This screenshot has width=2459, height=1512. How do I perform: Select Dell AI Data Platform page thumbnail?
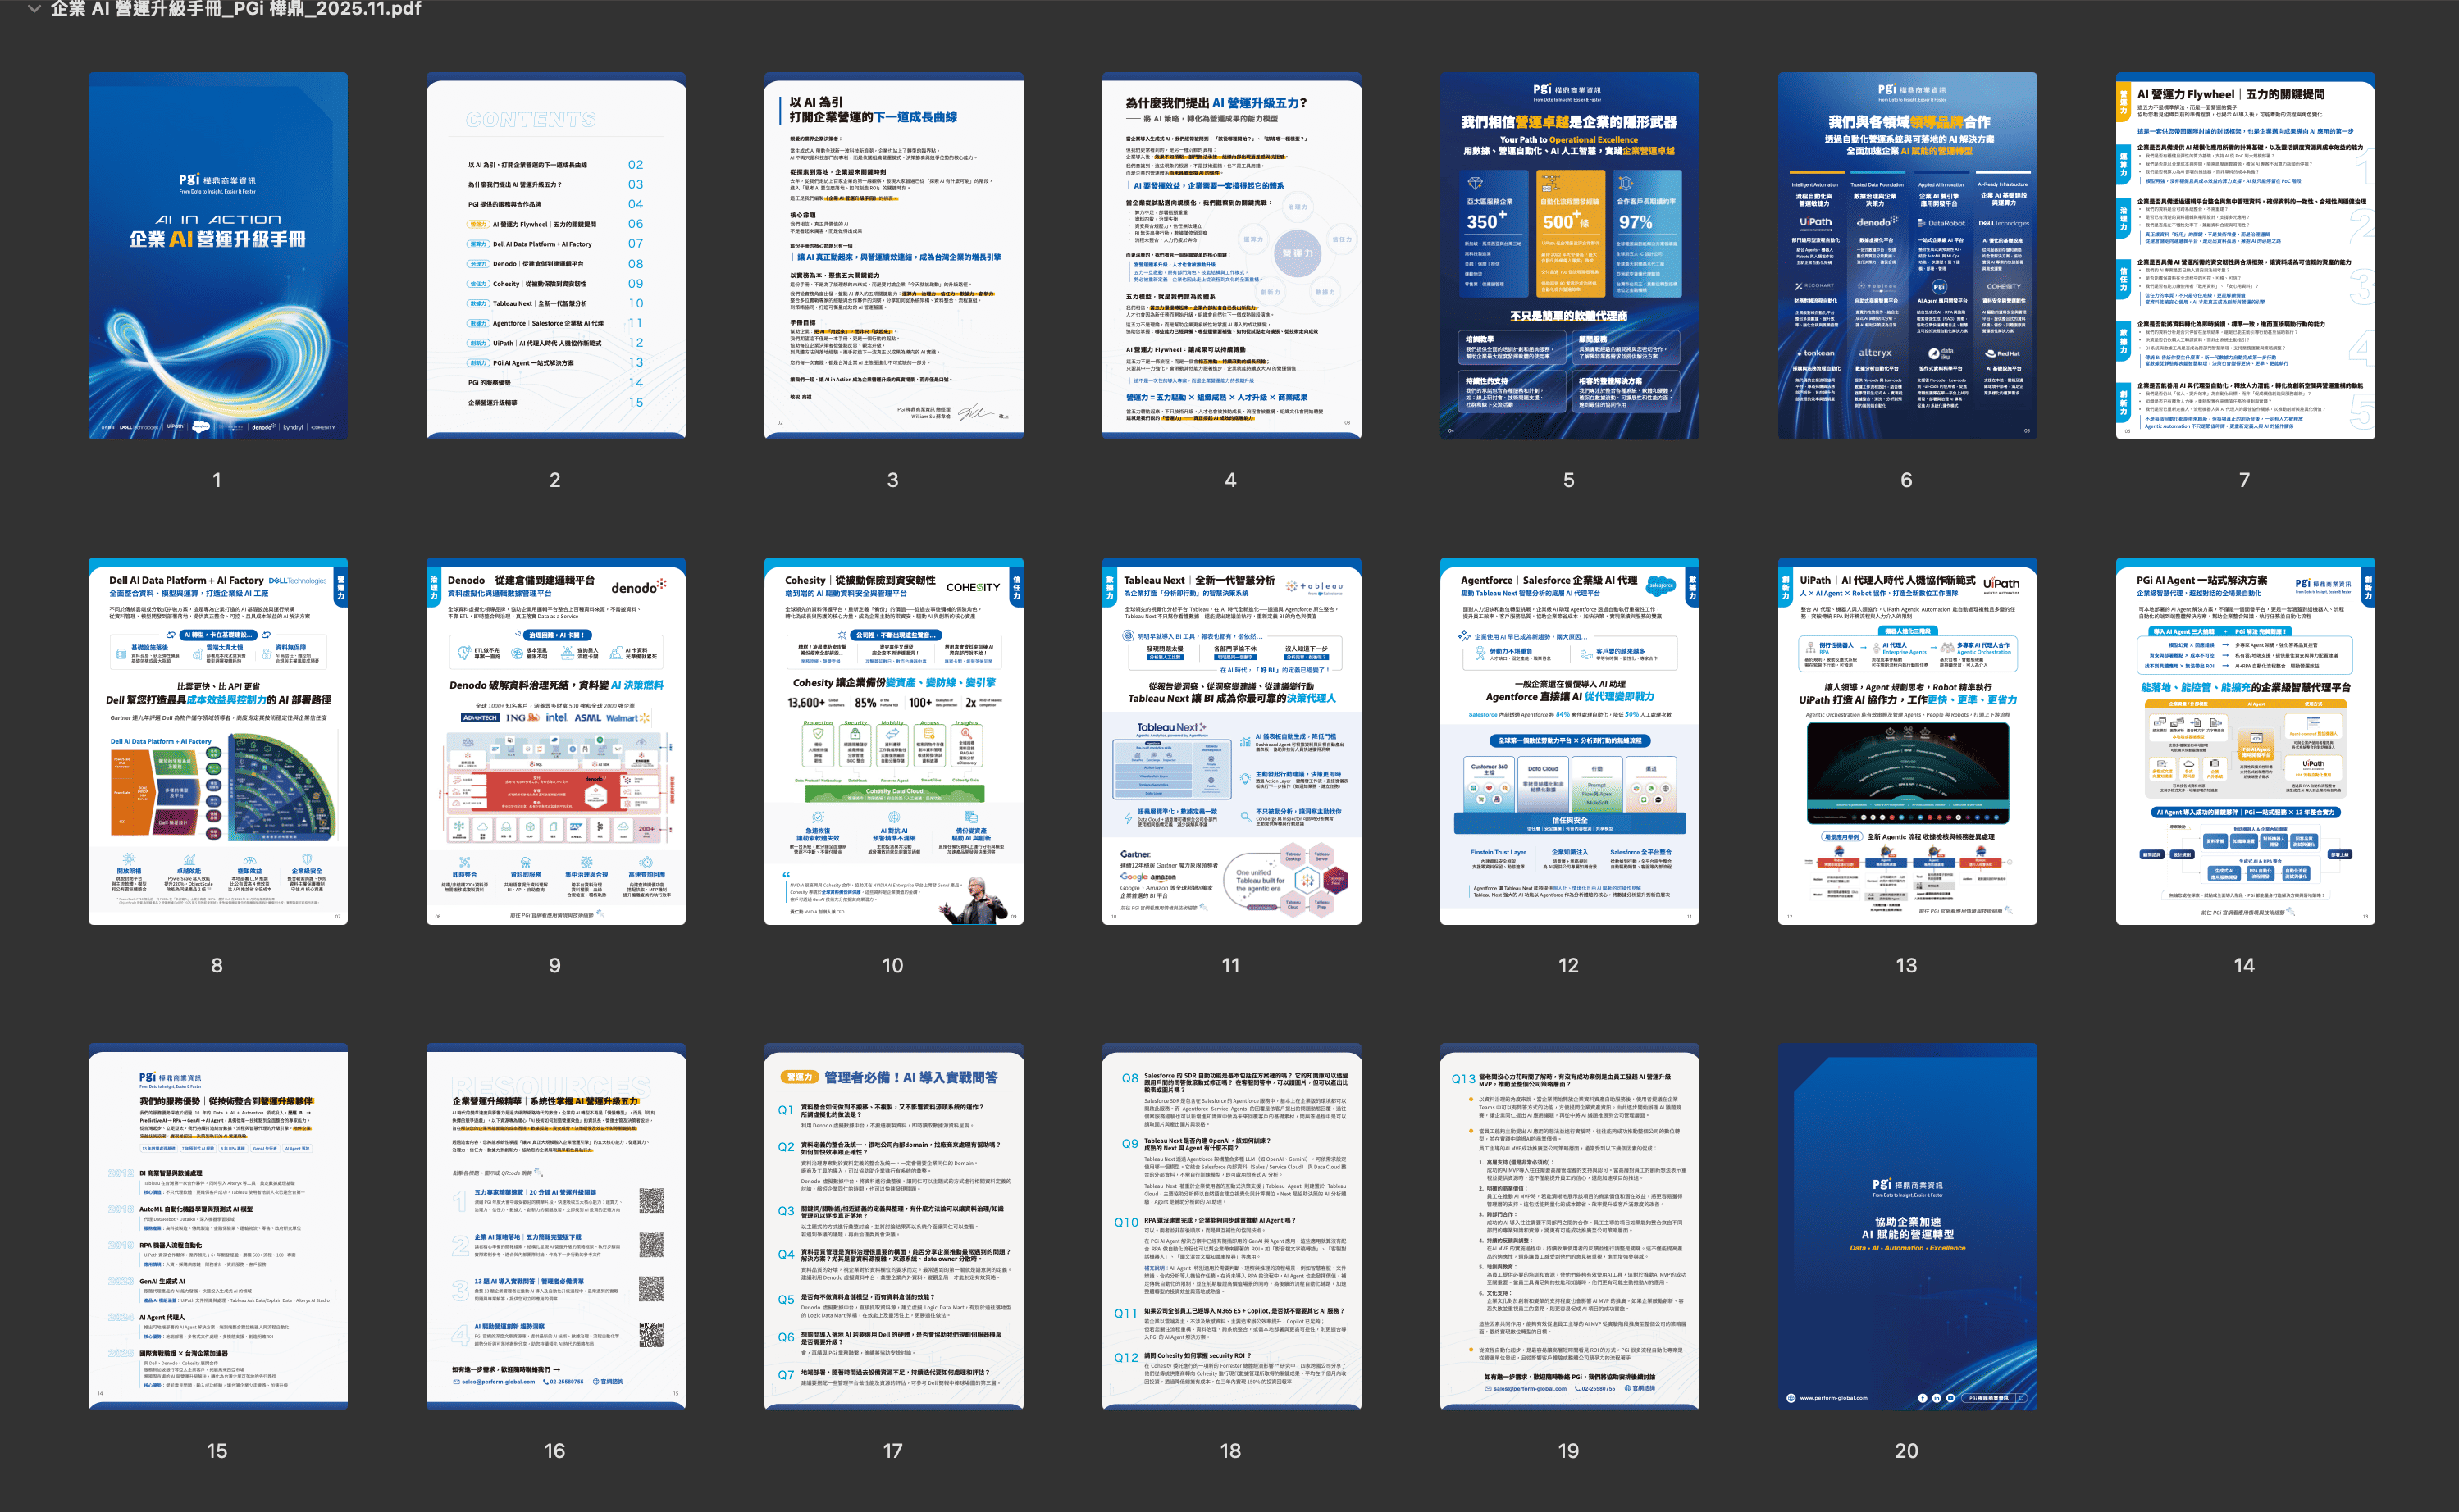click(217, 741)
